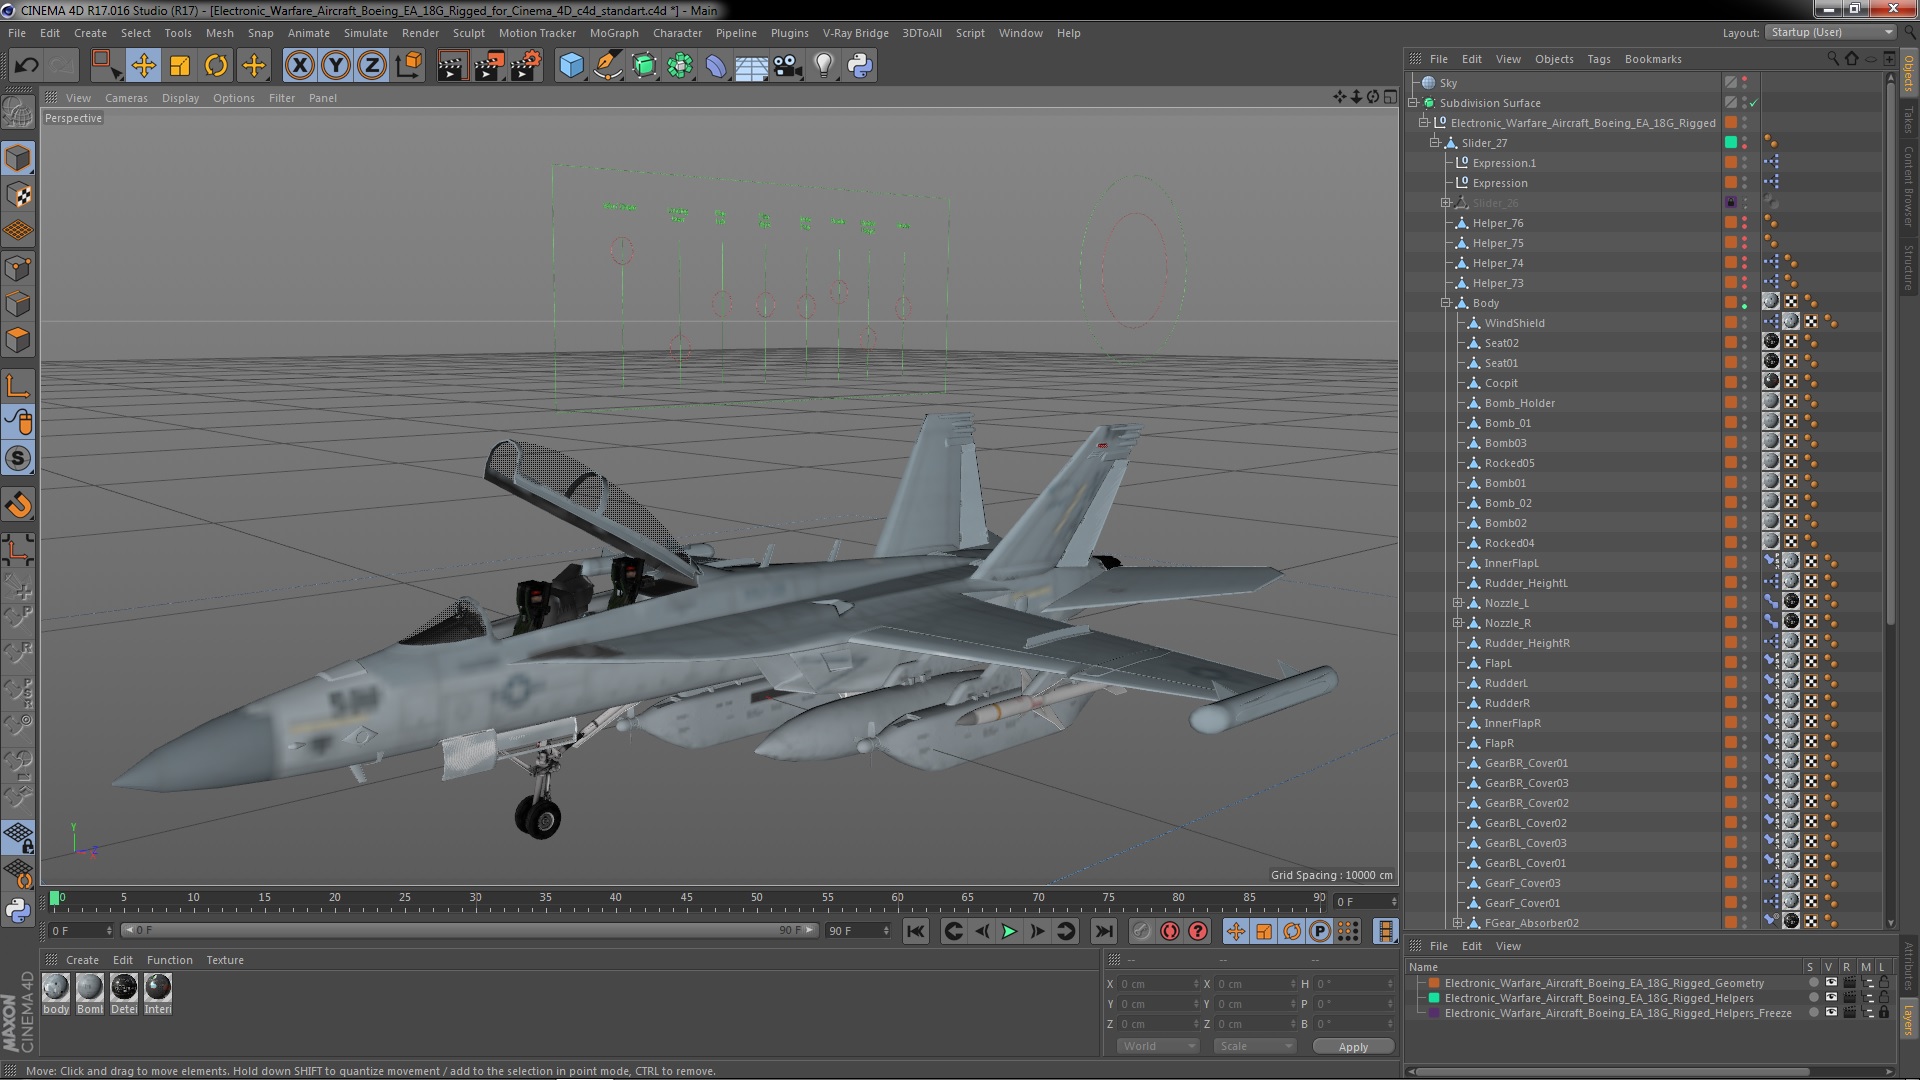The height and width of the screenshot is (1080, 1920).
Task: Click the Viewport Solo S icon
Action: [18, 459]
